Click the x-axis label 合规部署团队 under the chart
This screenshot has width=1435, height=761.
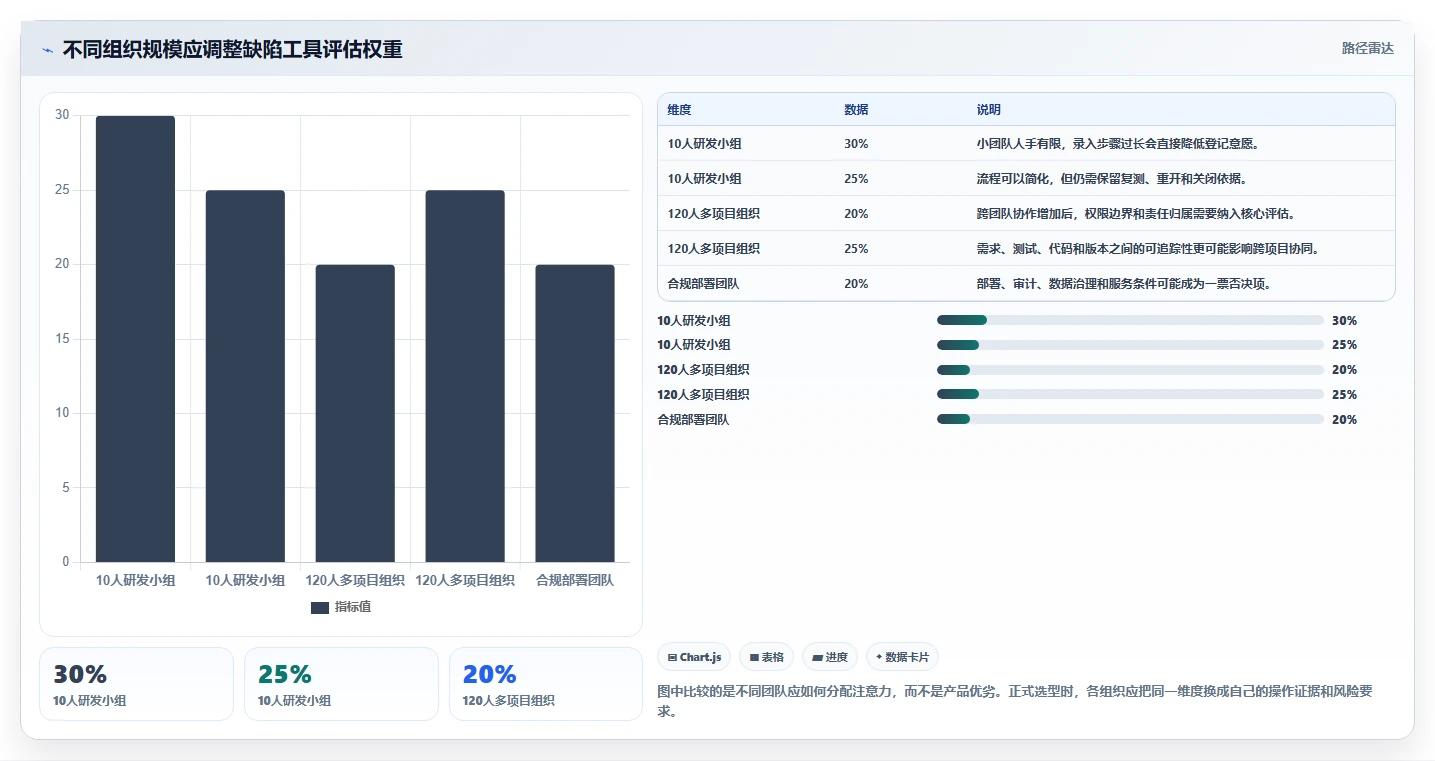[575, 580]
